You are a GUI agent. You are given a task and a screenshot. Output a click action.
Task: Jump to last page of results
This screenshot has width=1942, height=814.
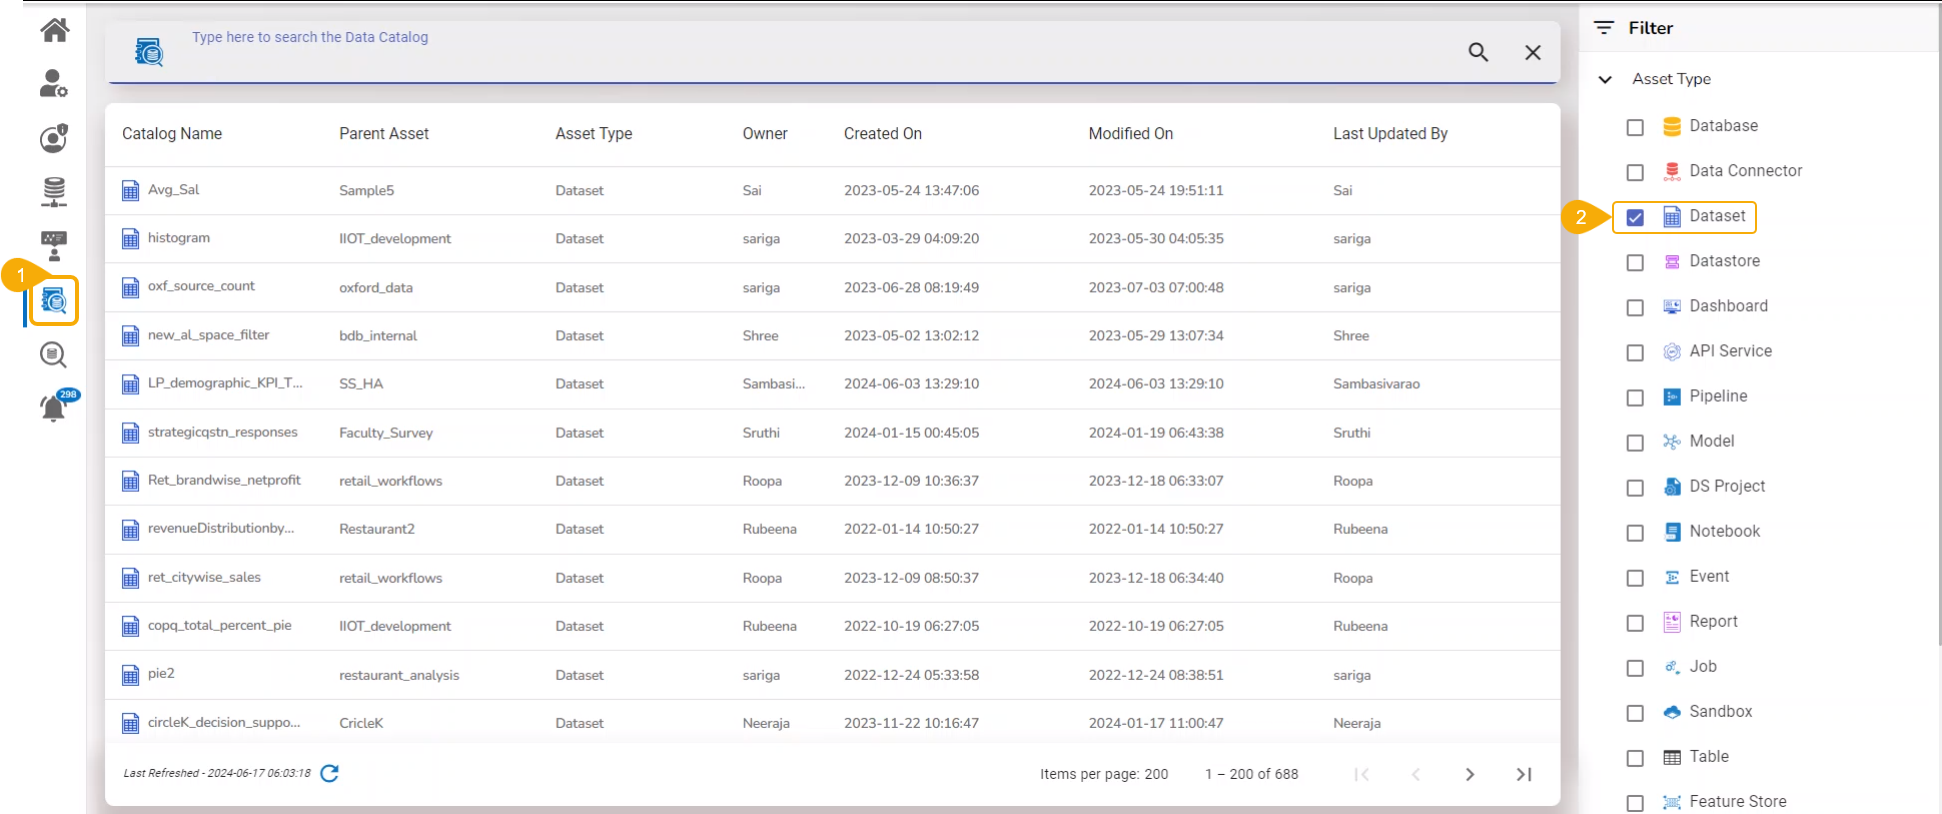[x=1524, y=774]
